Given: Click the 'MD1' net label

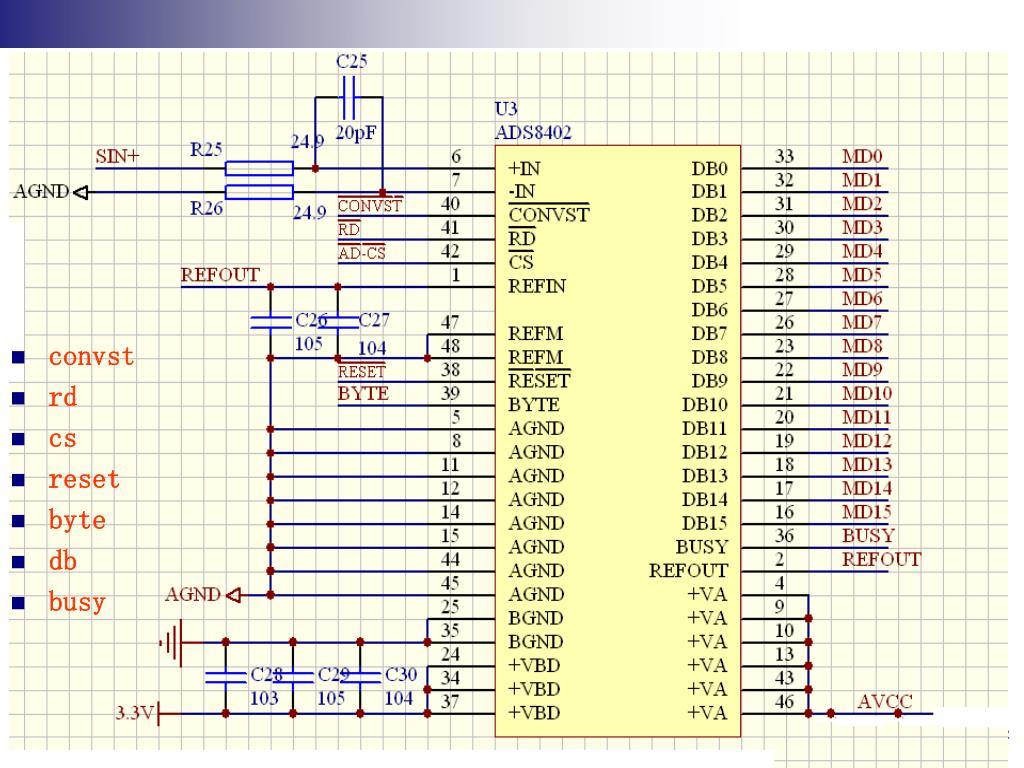Looking at the screenshot, I should [x=862, y=180].
